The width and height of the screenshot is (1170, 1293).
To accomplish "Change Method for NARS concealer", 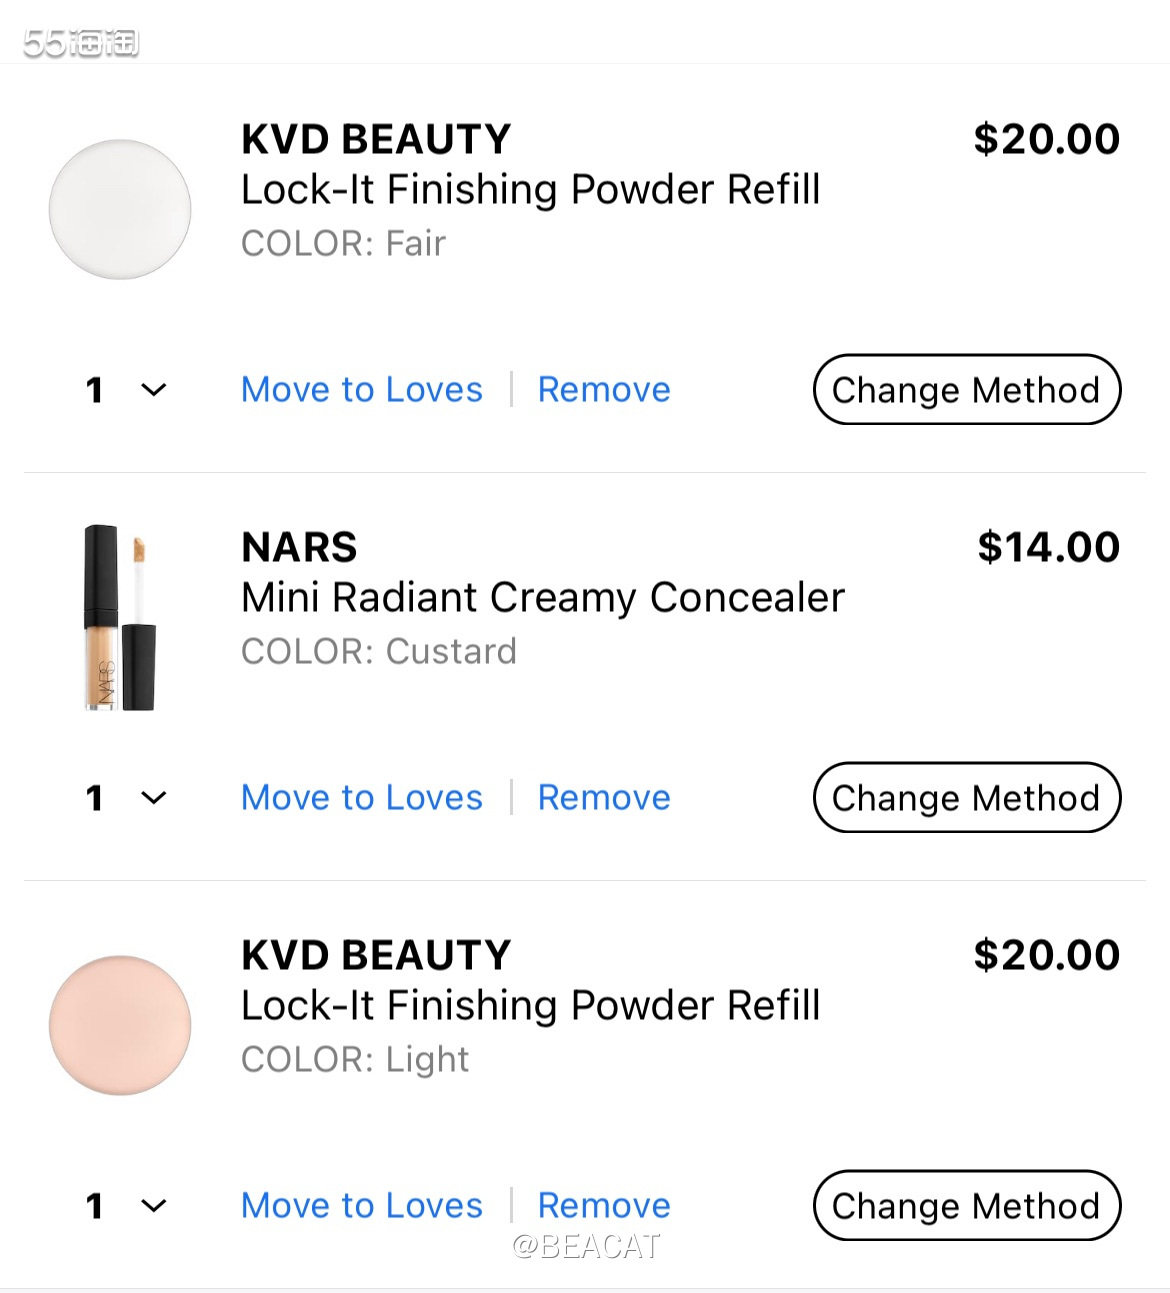I will point(966,798).
